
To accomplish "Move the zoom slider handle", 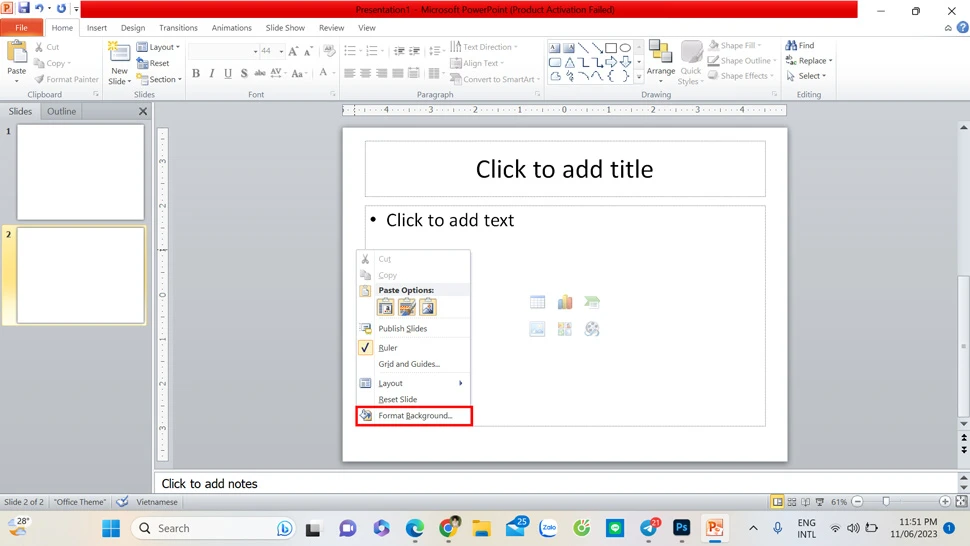I will (x=886, y=501).
